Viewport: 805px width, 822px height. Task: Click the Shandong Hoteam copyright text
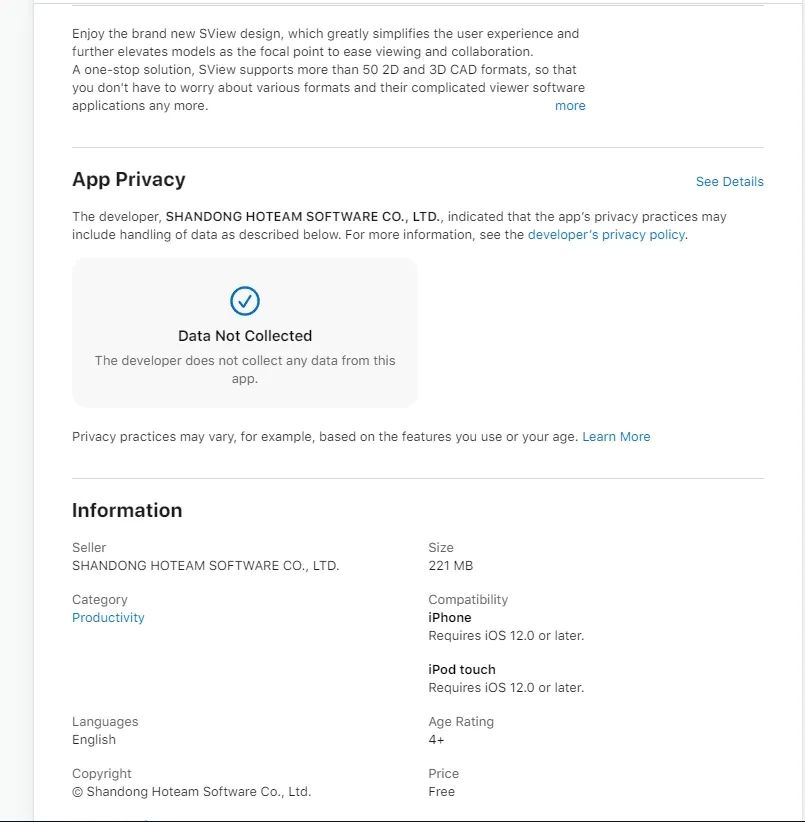[191, 792]
